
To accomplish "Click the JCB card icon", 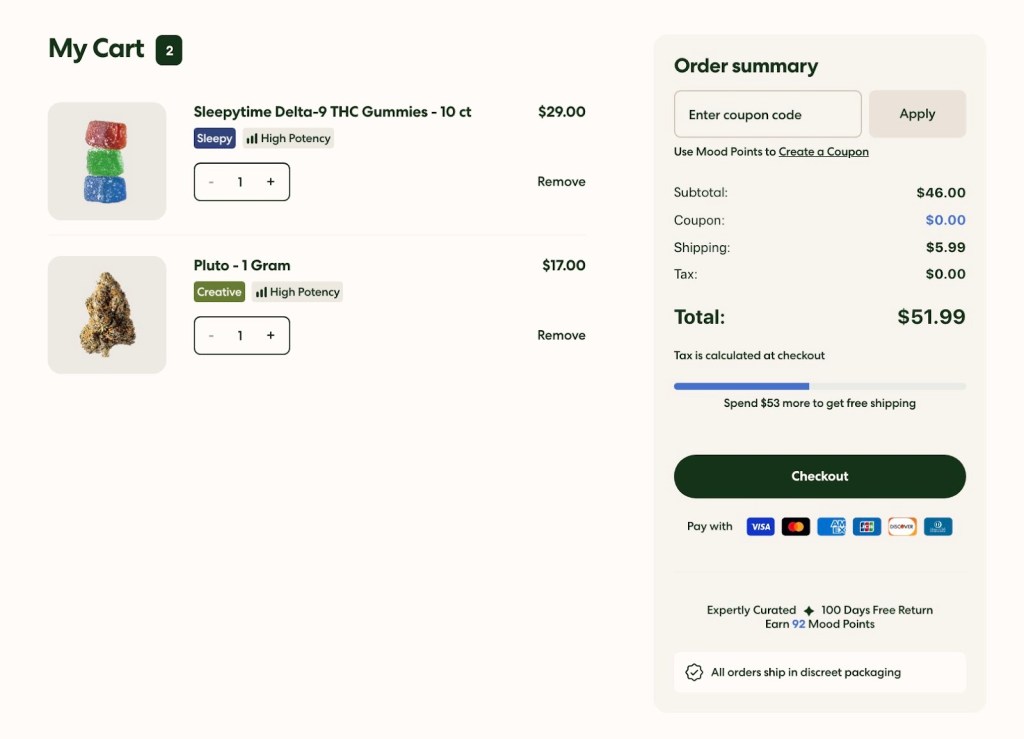I will point(867,526).
